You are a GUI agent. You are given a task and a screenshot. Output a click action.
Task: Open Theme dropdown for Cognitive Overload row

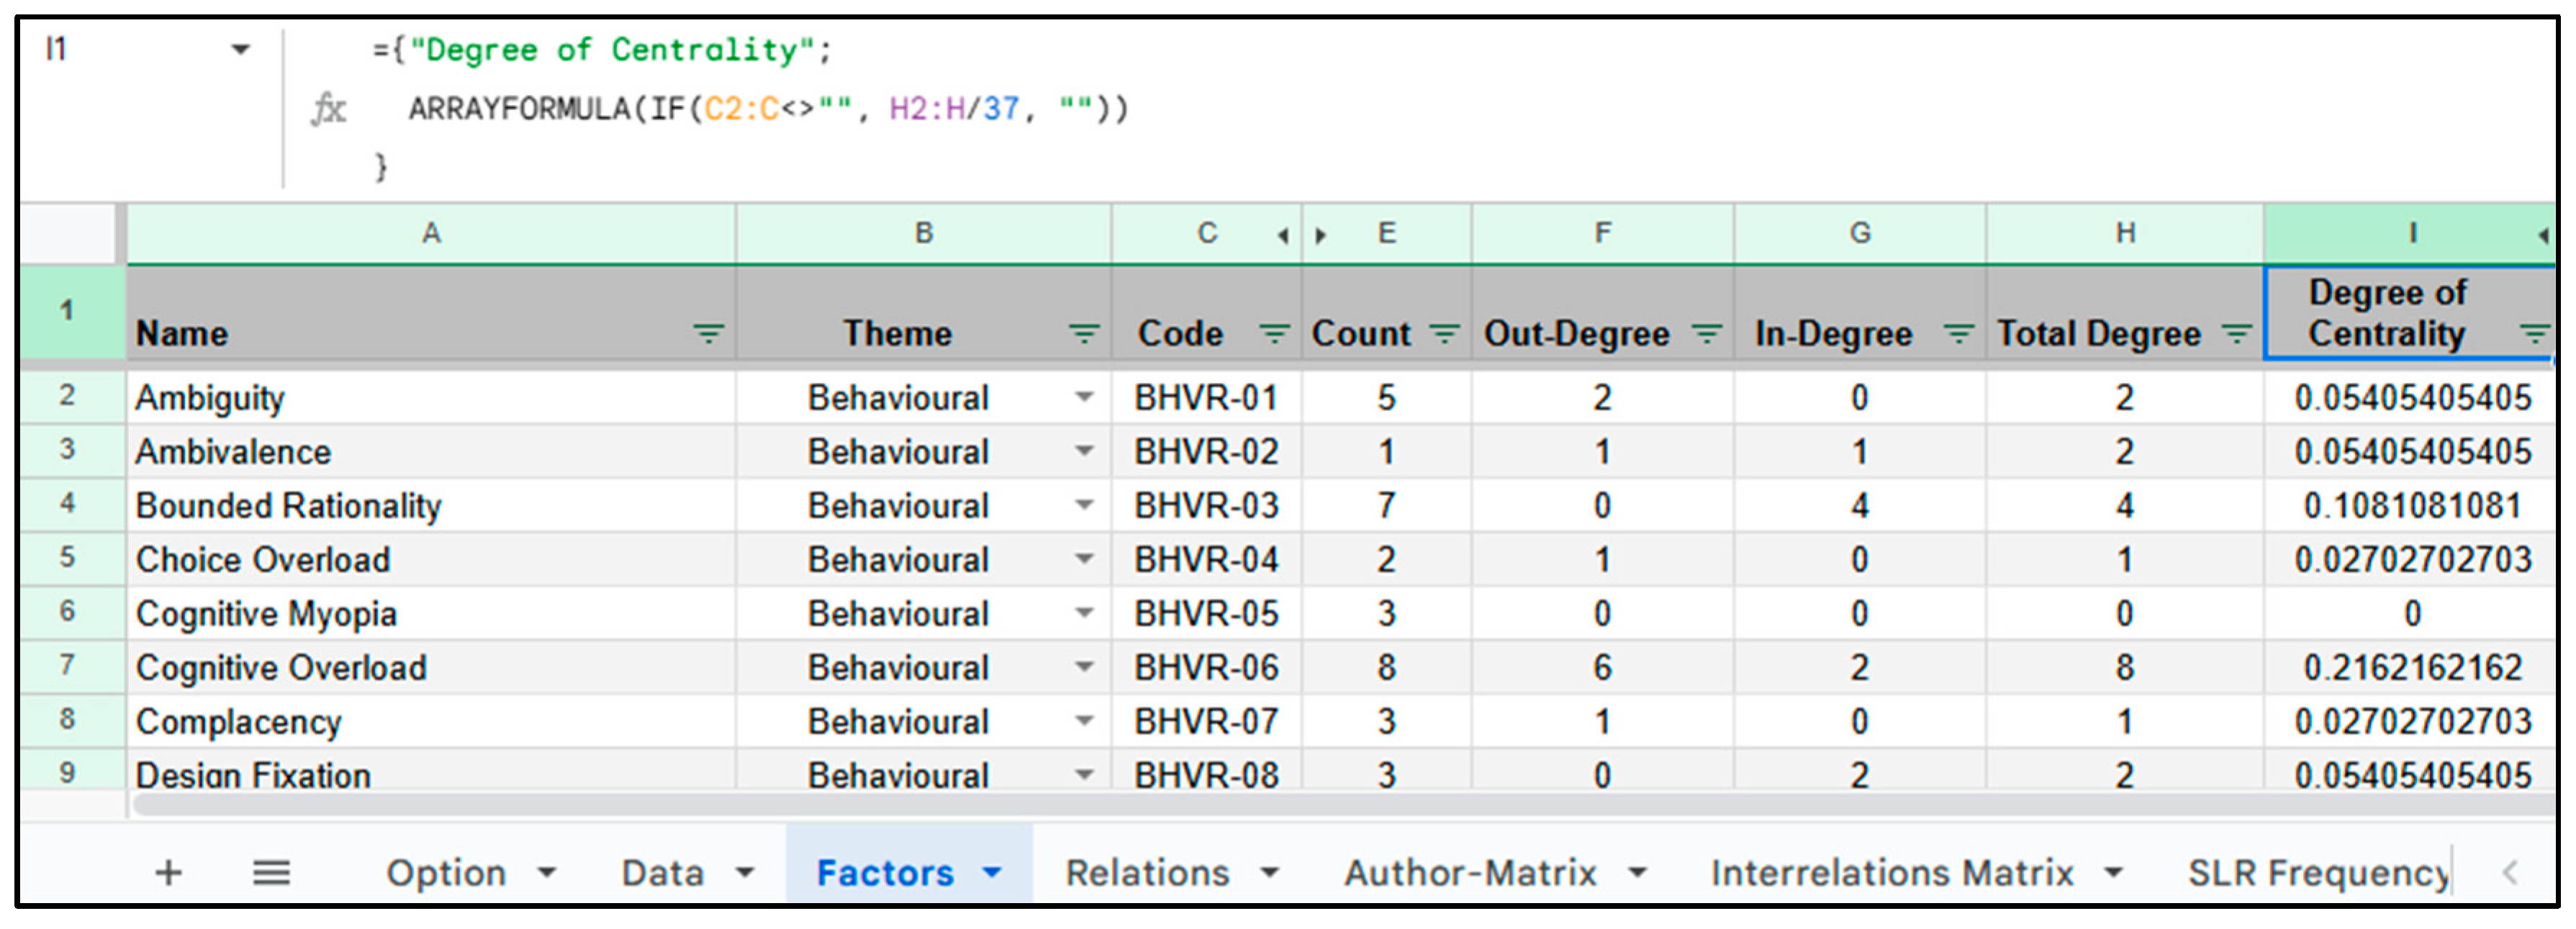tap(1083, 667)
